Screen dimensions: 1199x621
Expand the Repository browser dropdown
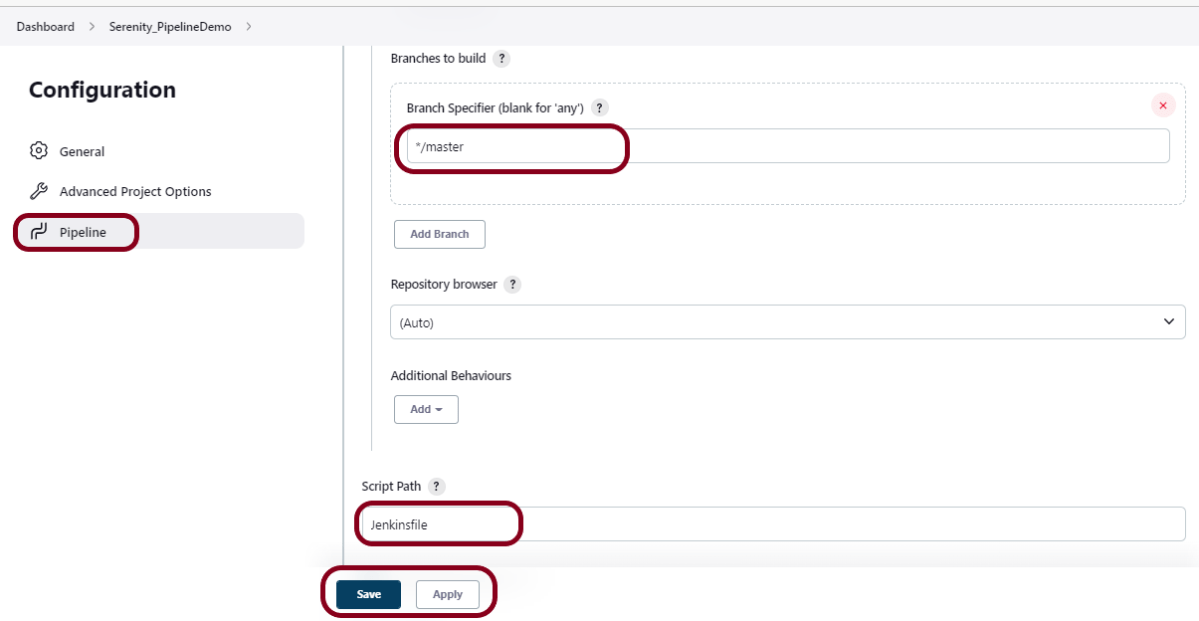click(787, 323)
